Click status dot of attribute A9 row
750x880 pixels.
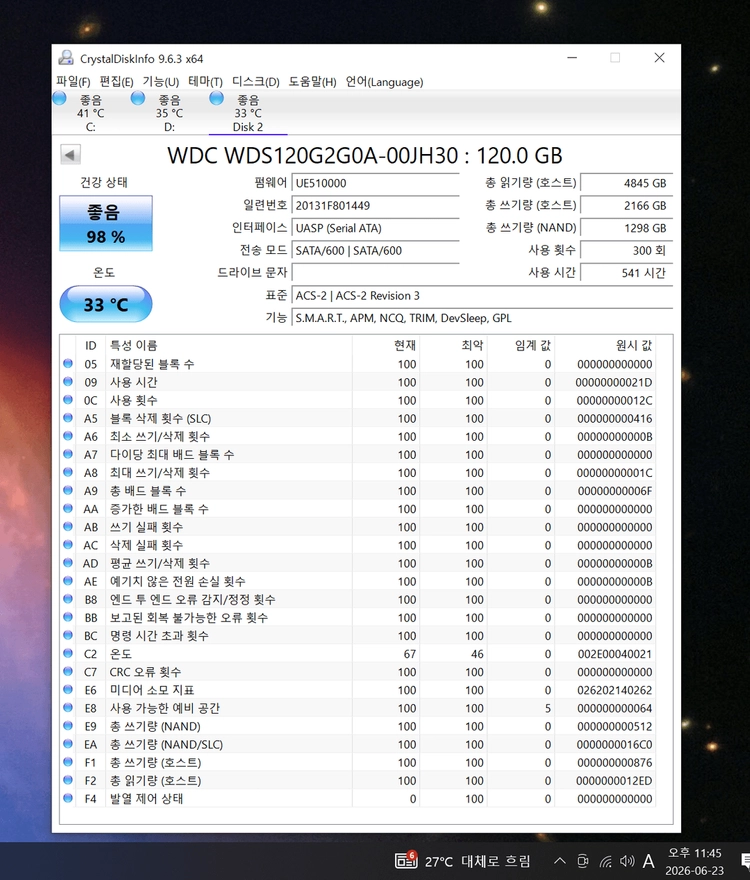(x=68, y=491)
